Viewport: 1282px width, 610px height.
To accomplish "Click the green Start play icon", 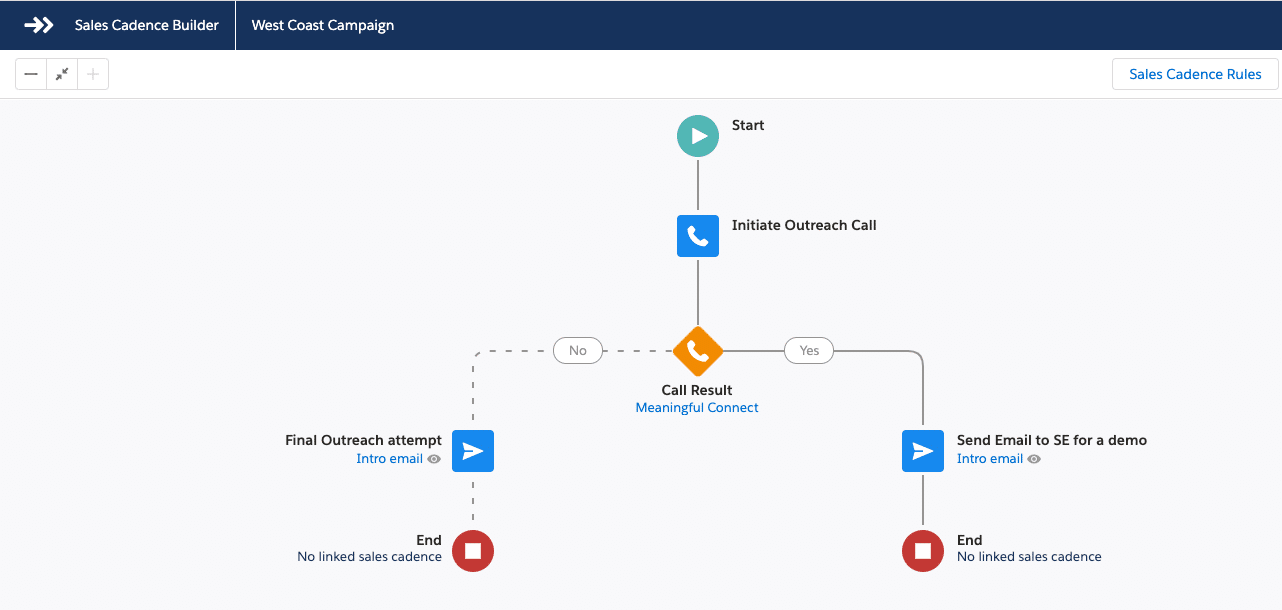I will click(697, 136).
